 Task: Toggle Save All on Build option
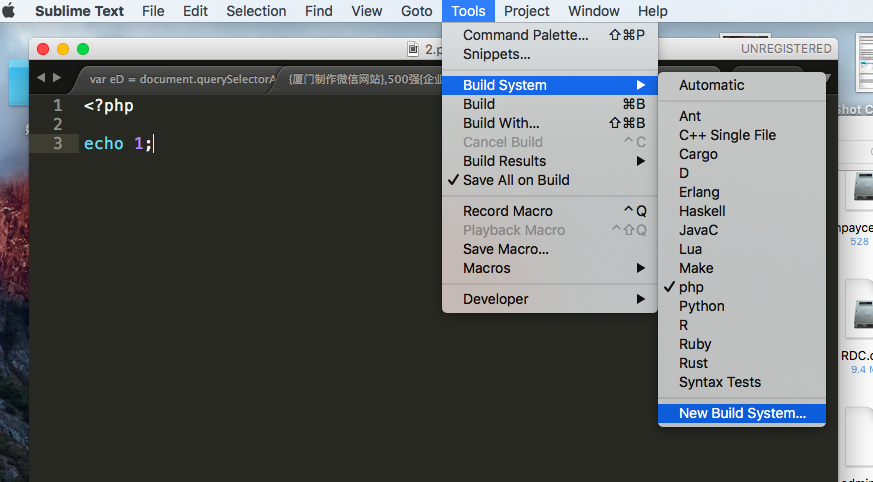516,180
